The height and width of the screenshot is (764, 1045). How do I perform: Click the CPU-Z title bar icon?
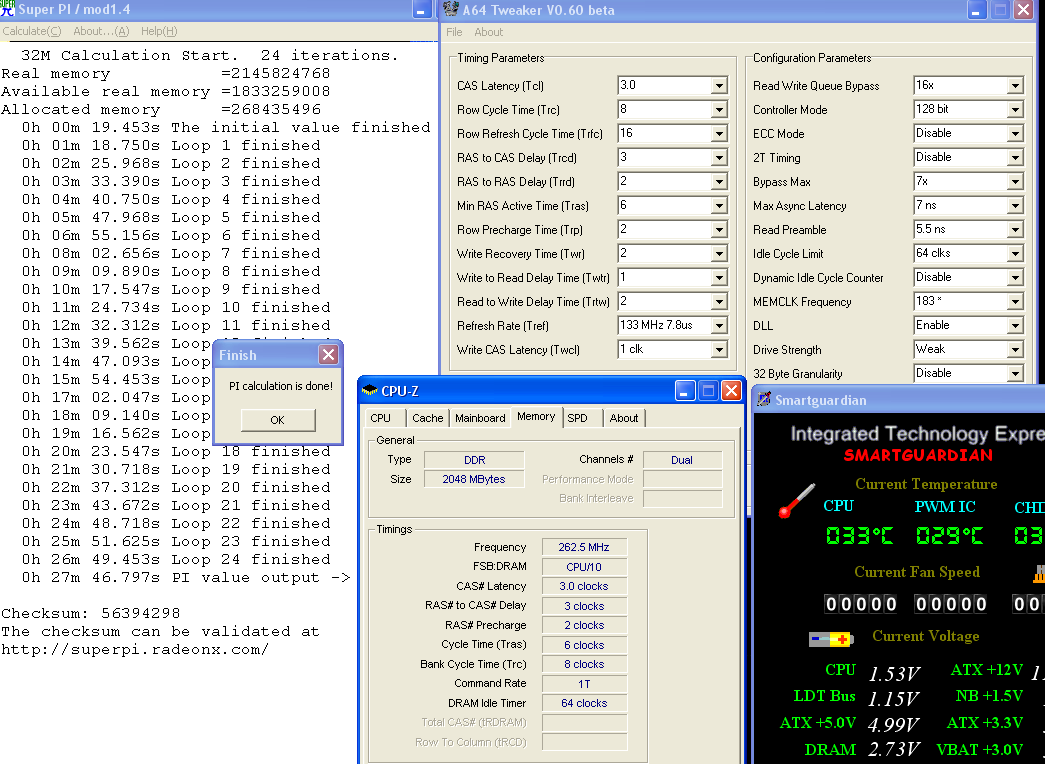point(369,390)
